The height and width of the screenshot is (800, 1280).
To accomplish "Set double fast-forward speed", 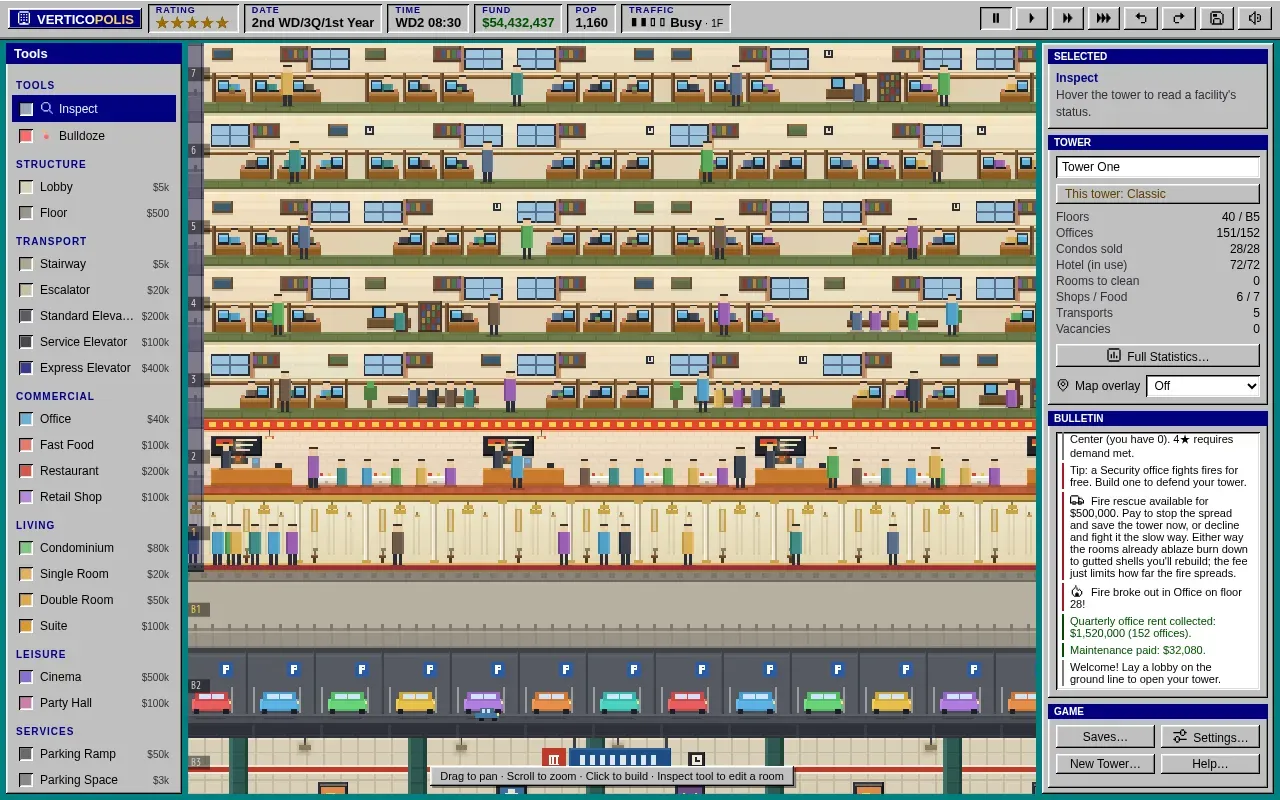I will point(1068,18).
